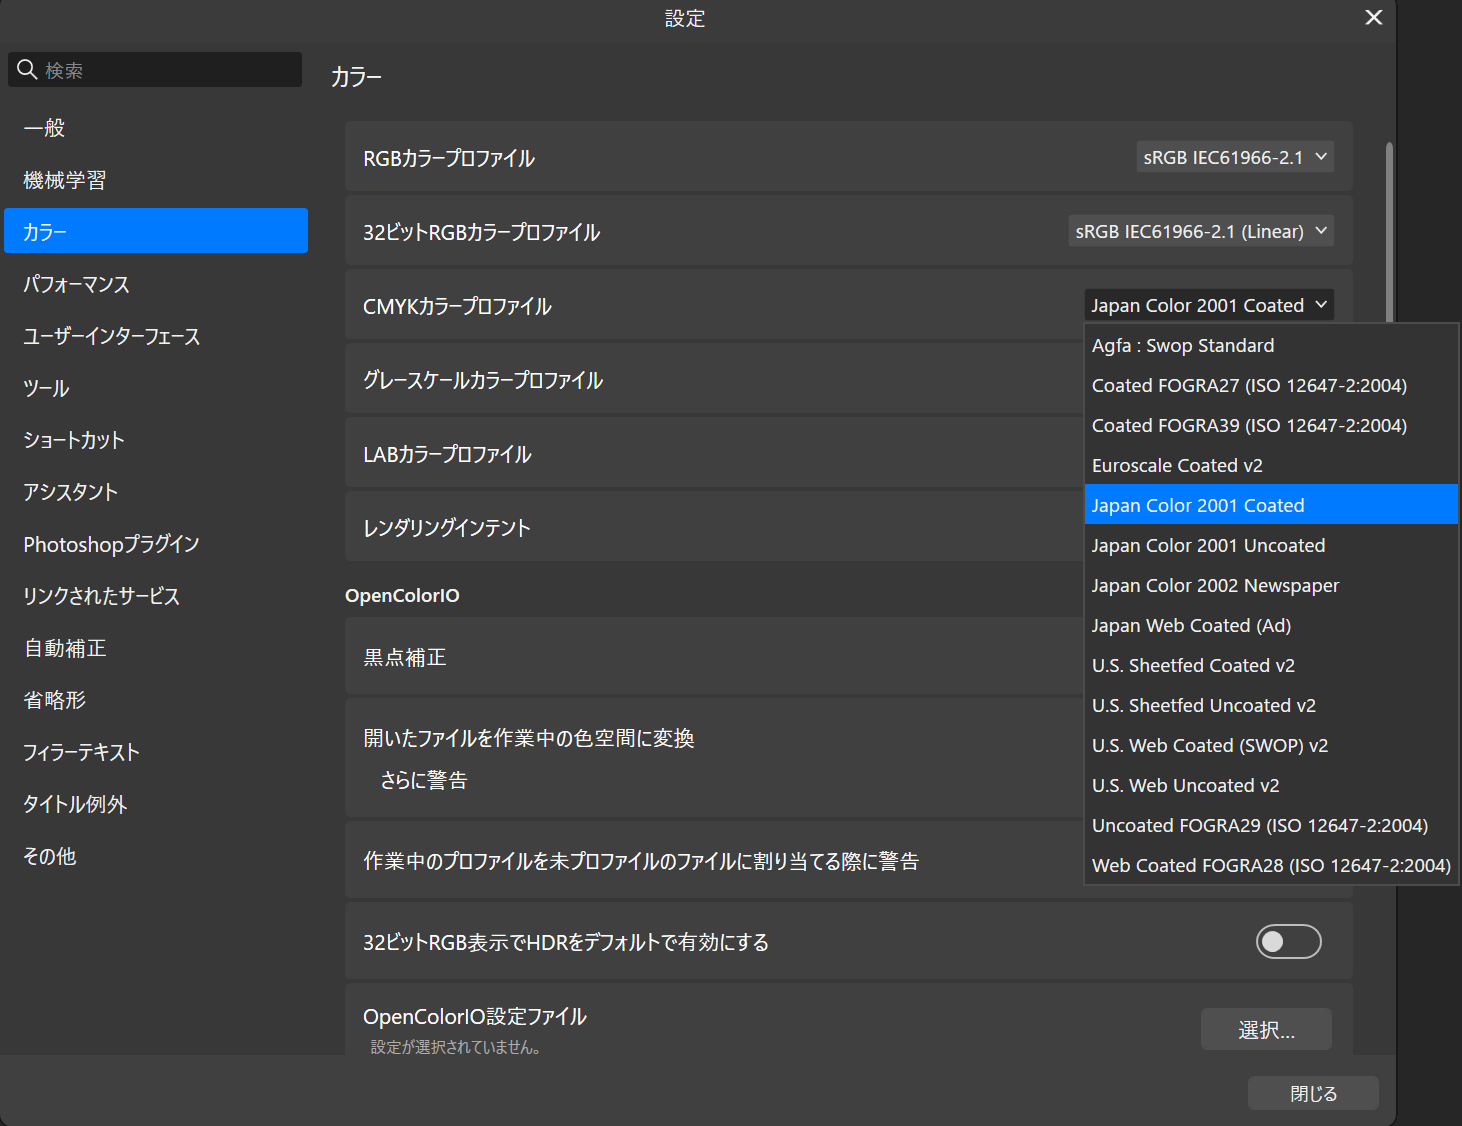The width and height of the screenshot is (1462, 1126).
Task: Choose Uncoated FOGRA29 profile
Action: 1271,825
